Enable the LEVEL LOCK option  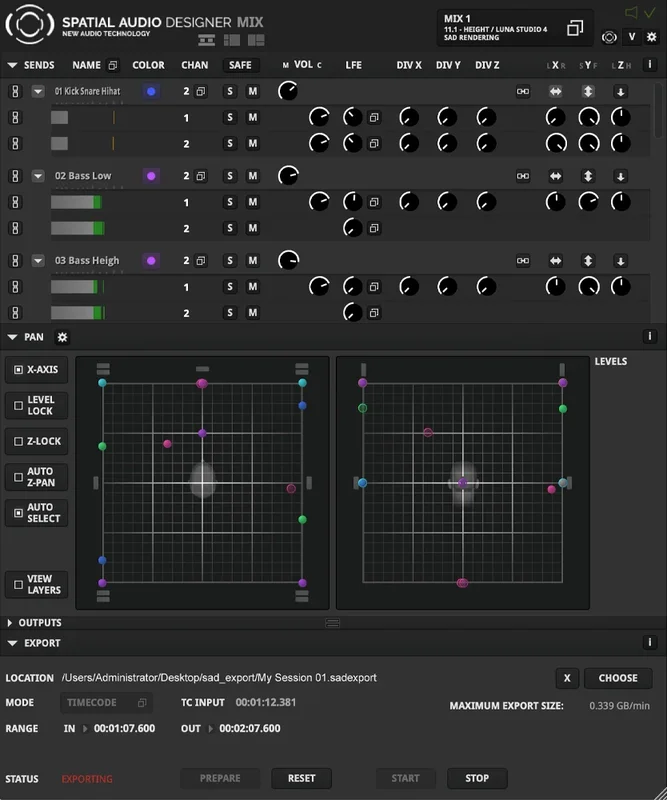[x=36, y=406]
